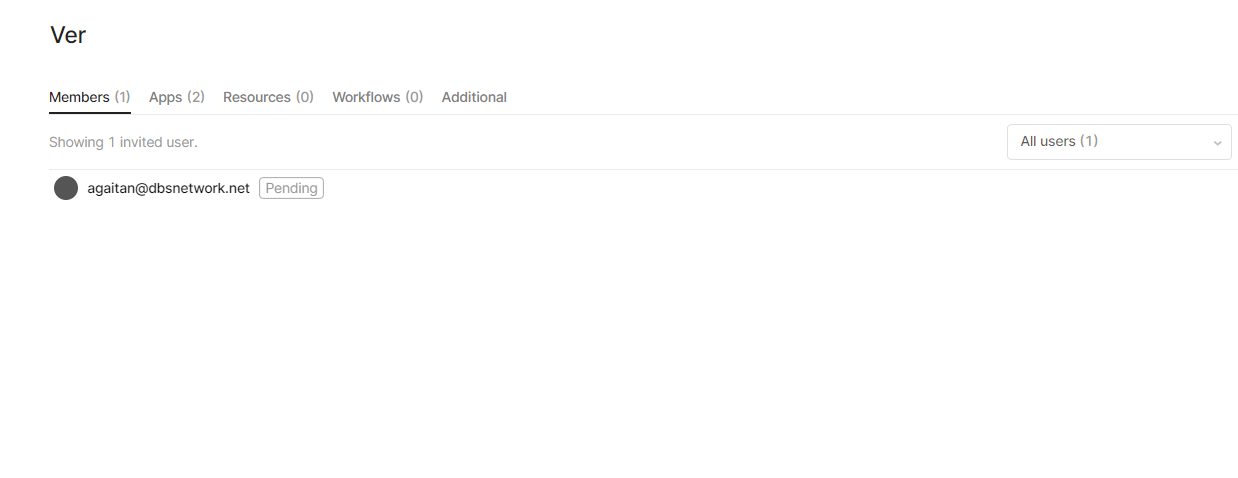1238x478 pixels.
Task: Select the Additional tab
Action: pyautogui.click(x=474, y=97)
